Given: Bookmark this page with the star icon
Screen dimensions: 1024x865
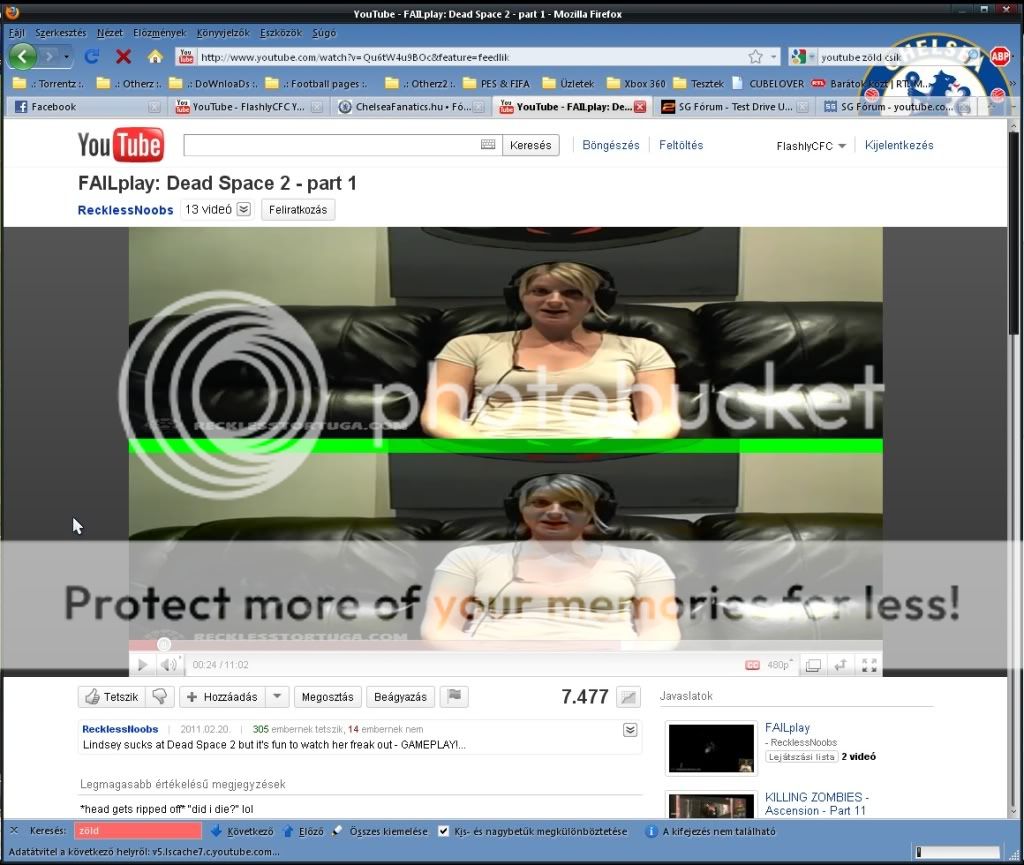Looking at the screenshot, I should pyautogui.click(x=756, y=57).
